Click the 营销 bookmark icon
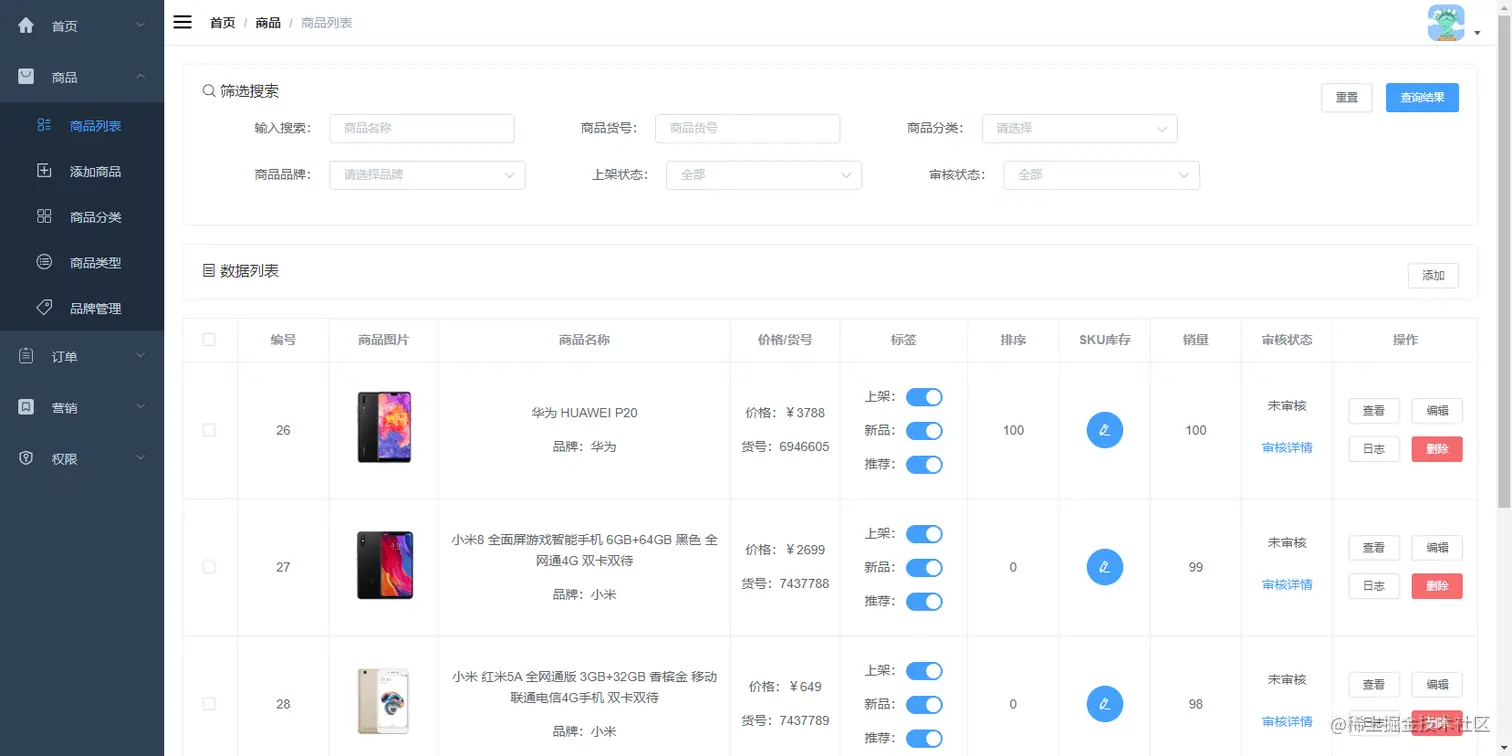The image size is (1512, 756). pos(26,407)
